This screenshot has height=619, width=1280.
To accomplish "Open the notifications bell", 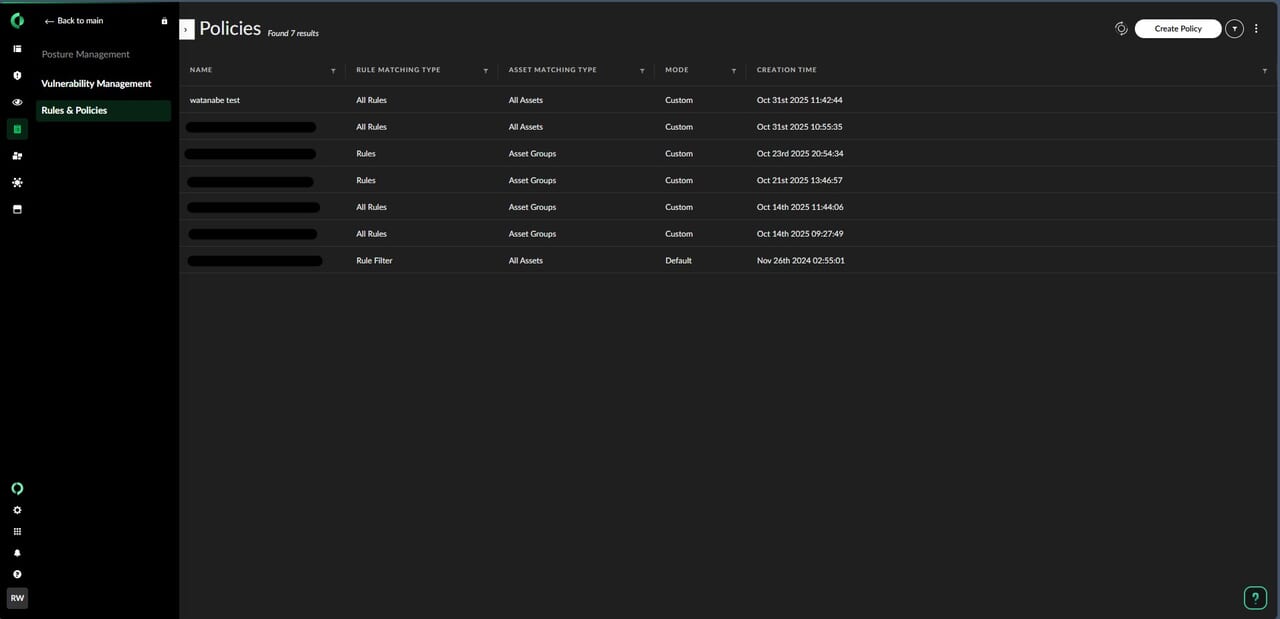I will pos(17,553).
